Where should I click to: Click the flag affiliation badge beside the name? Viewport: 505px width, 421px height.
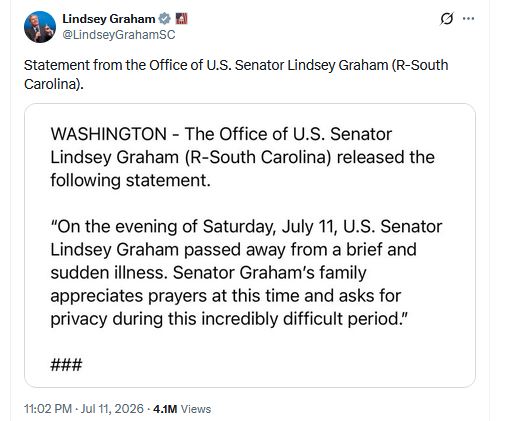coord(181,19)
